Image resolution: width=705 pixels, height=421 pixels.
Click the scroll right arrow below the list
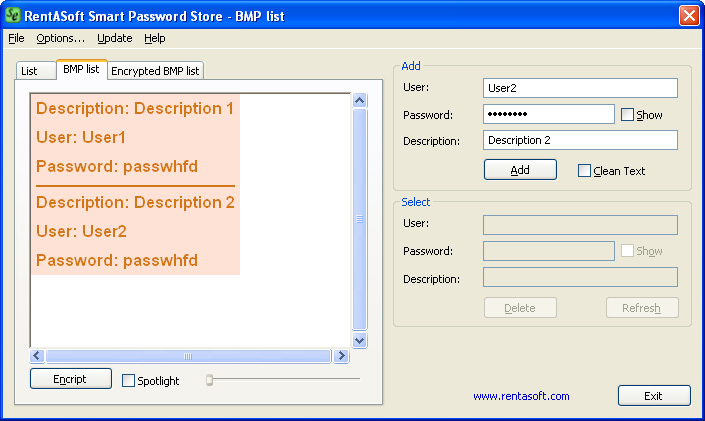coord(341,356)
